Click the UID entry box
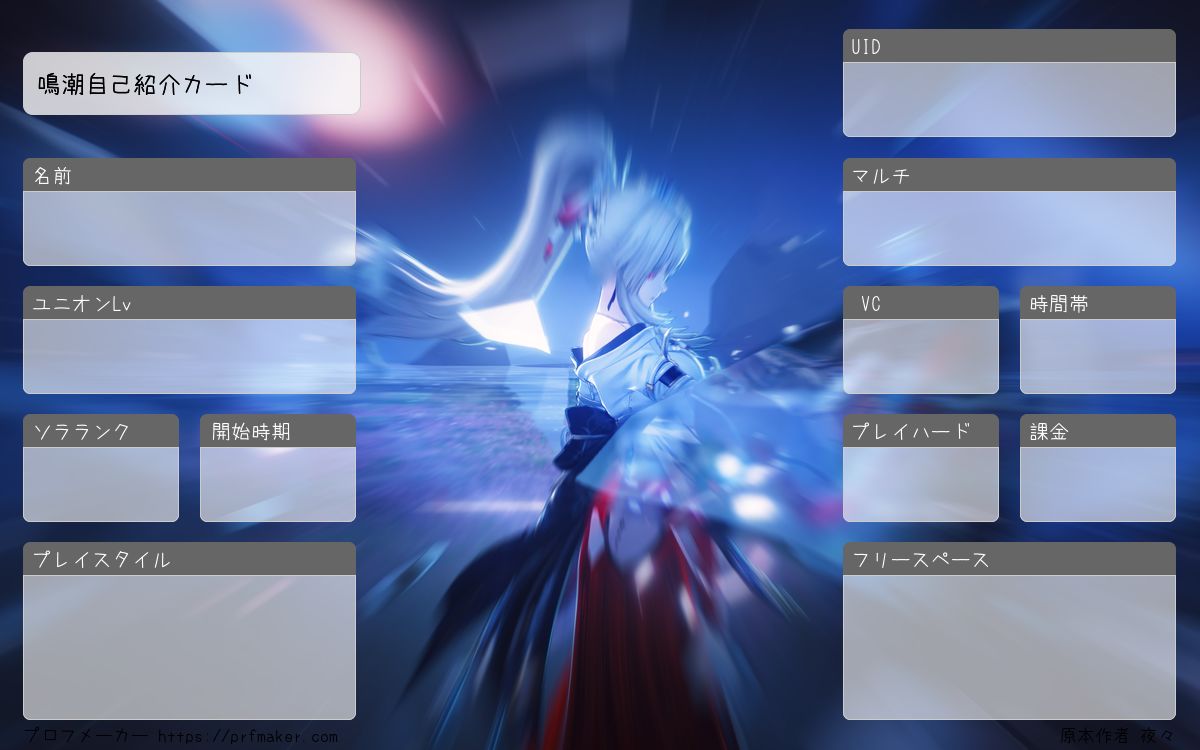 coord(1009,99)
